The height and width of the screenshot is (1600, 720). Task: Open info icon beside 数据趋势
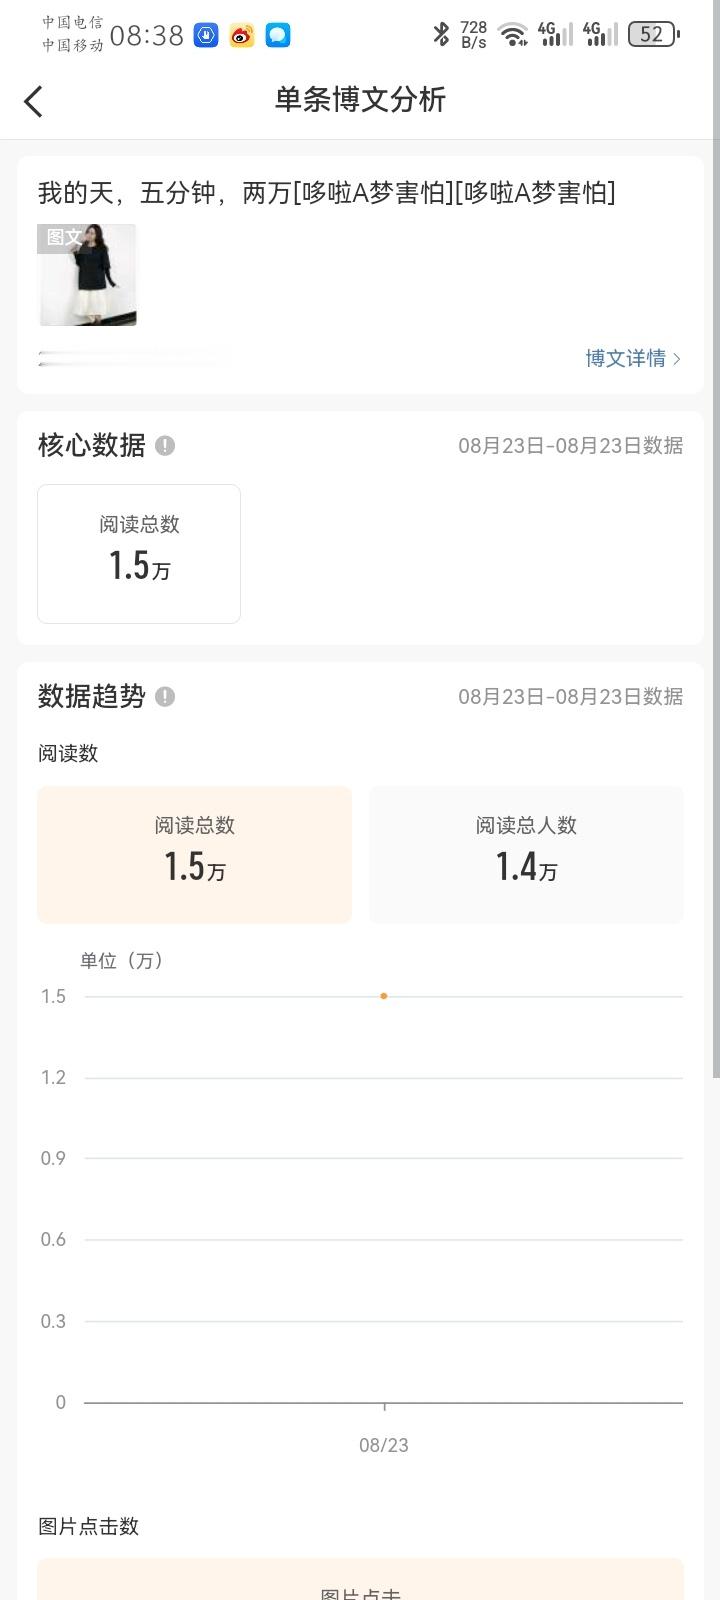[165, 696]
